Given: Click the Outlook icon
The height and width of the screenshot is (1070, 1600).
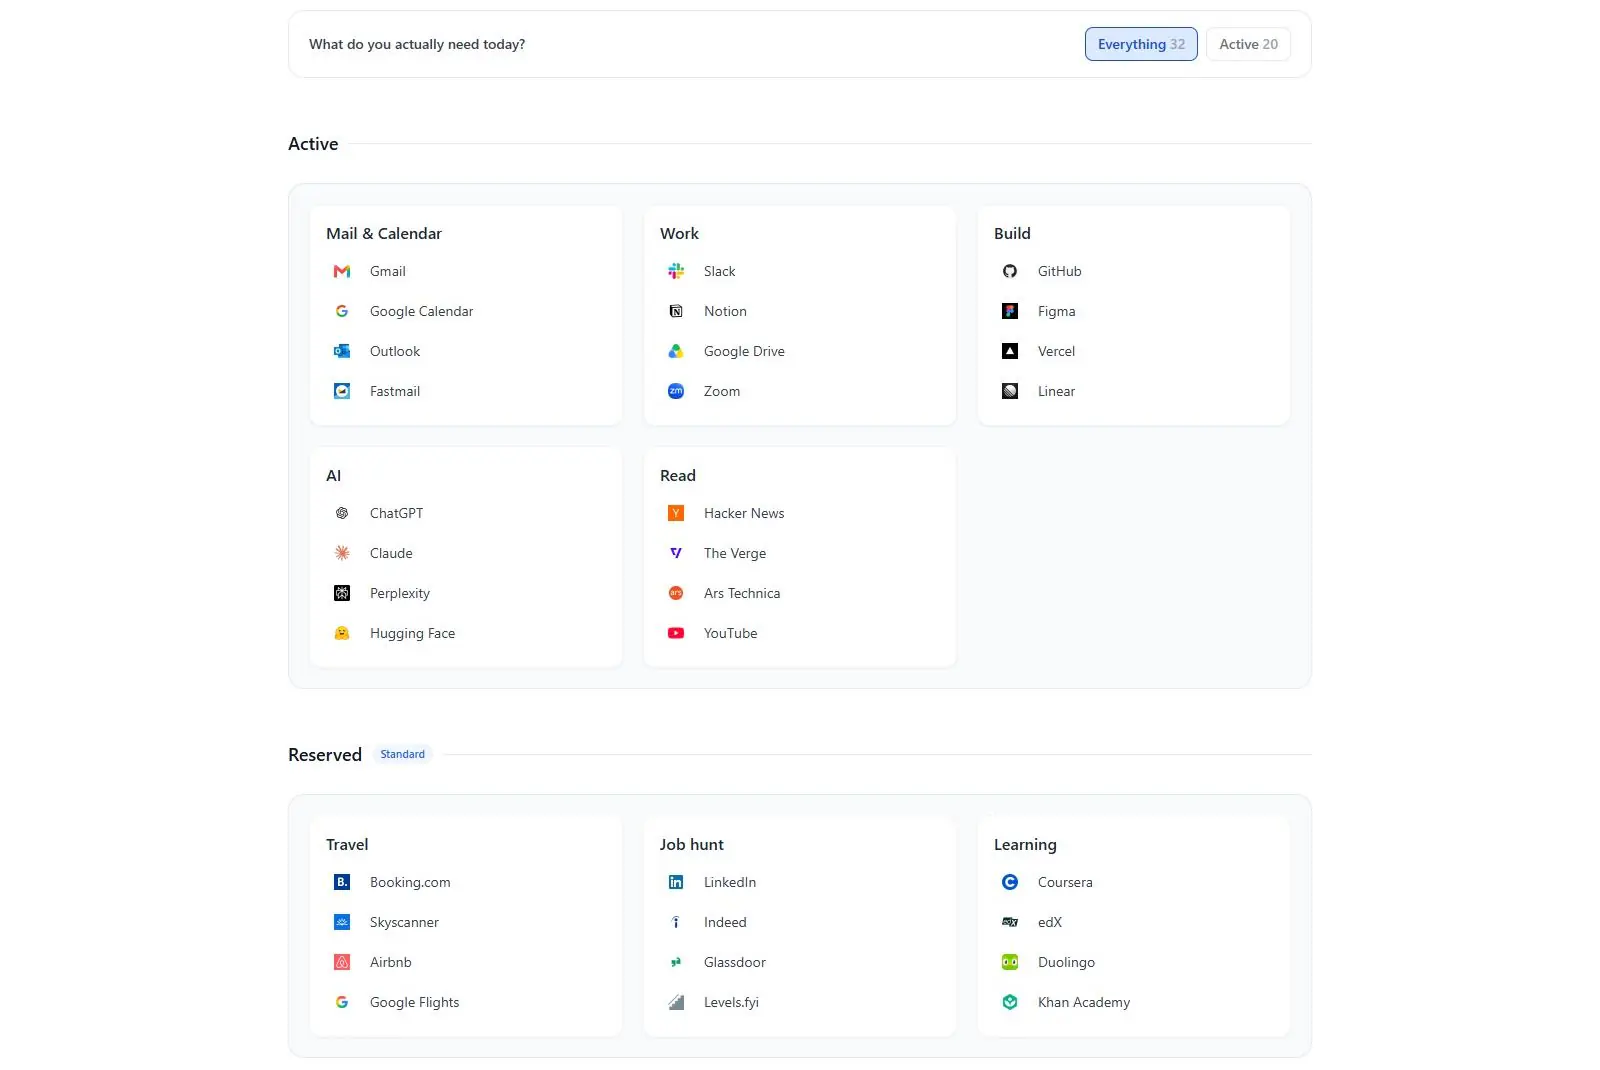Looking at the screenshot, I should tap(342, 351).
